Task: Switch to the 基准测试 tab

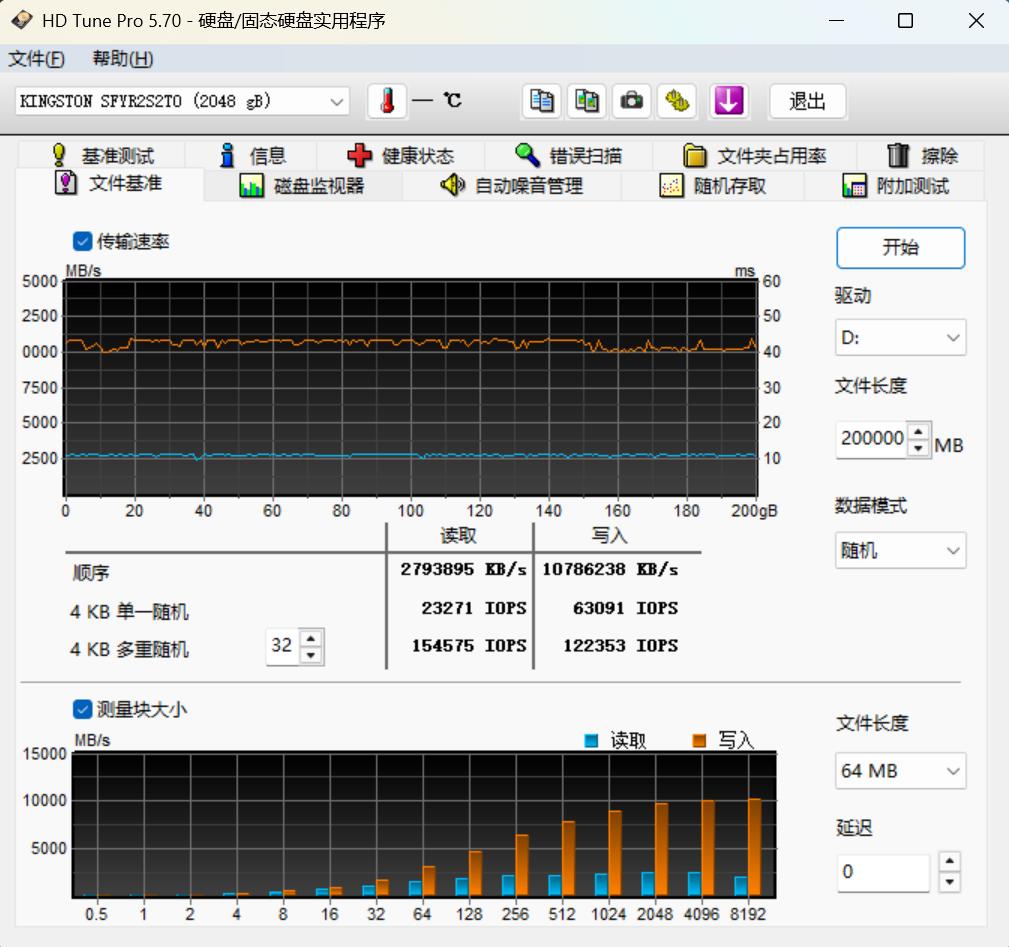Action: click(x=102, y=155)
